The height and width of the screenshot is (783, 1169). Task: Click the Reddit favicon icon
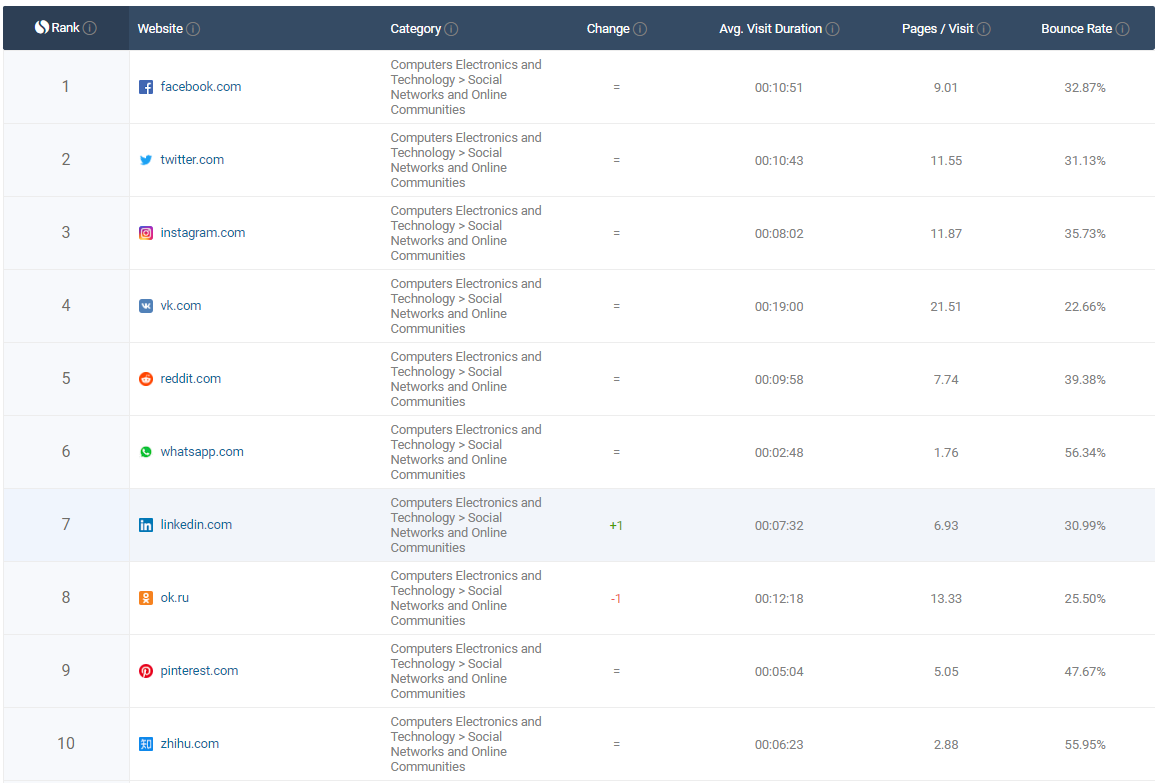coord(146,380)
